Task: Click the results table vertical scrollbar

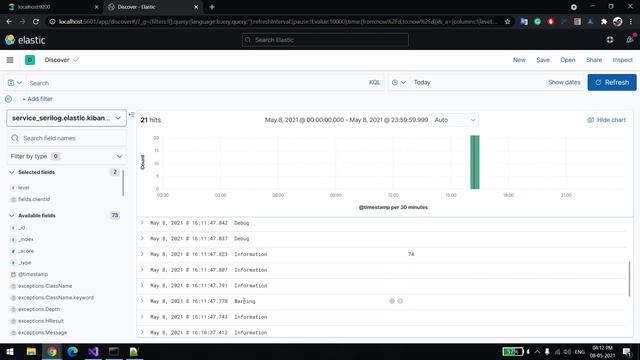Action: (629, 278)
